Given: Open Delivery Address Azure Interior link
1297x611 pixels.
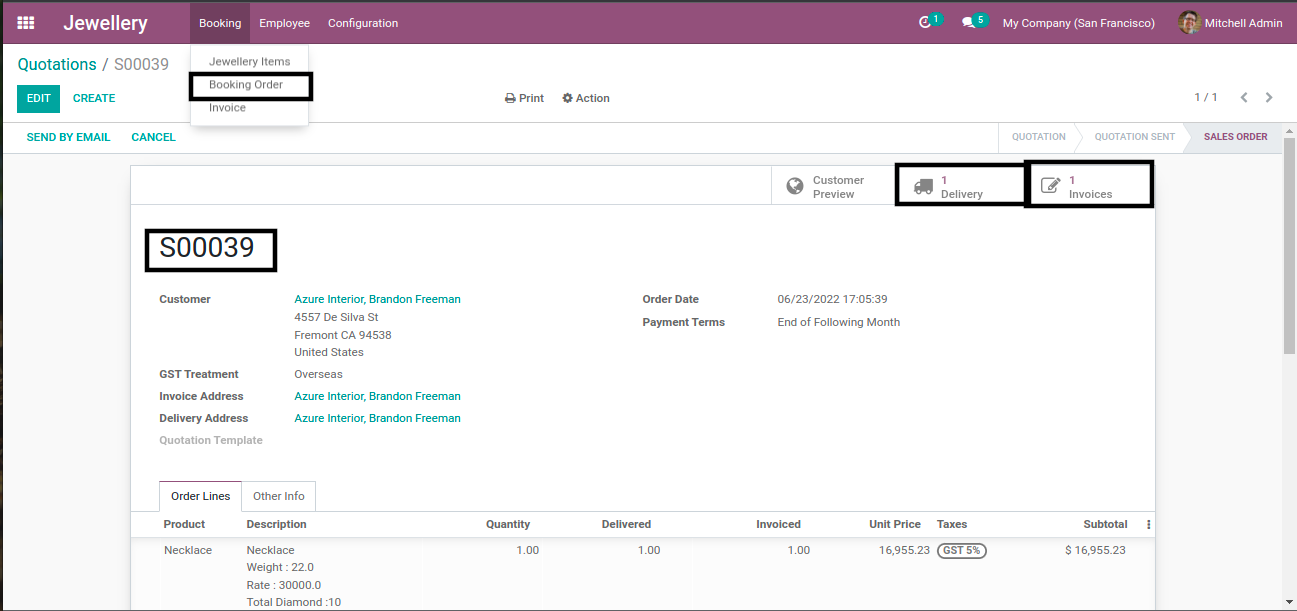Looking at the screenshot, I should tap(377, 418).
